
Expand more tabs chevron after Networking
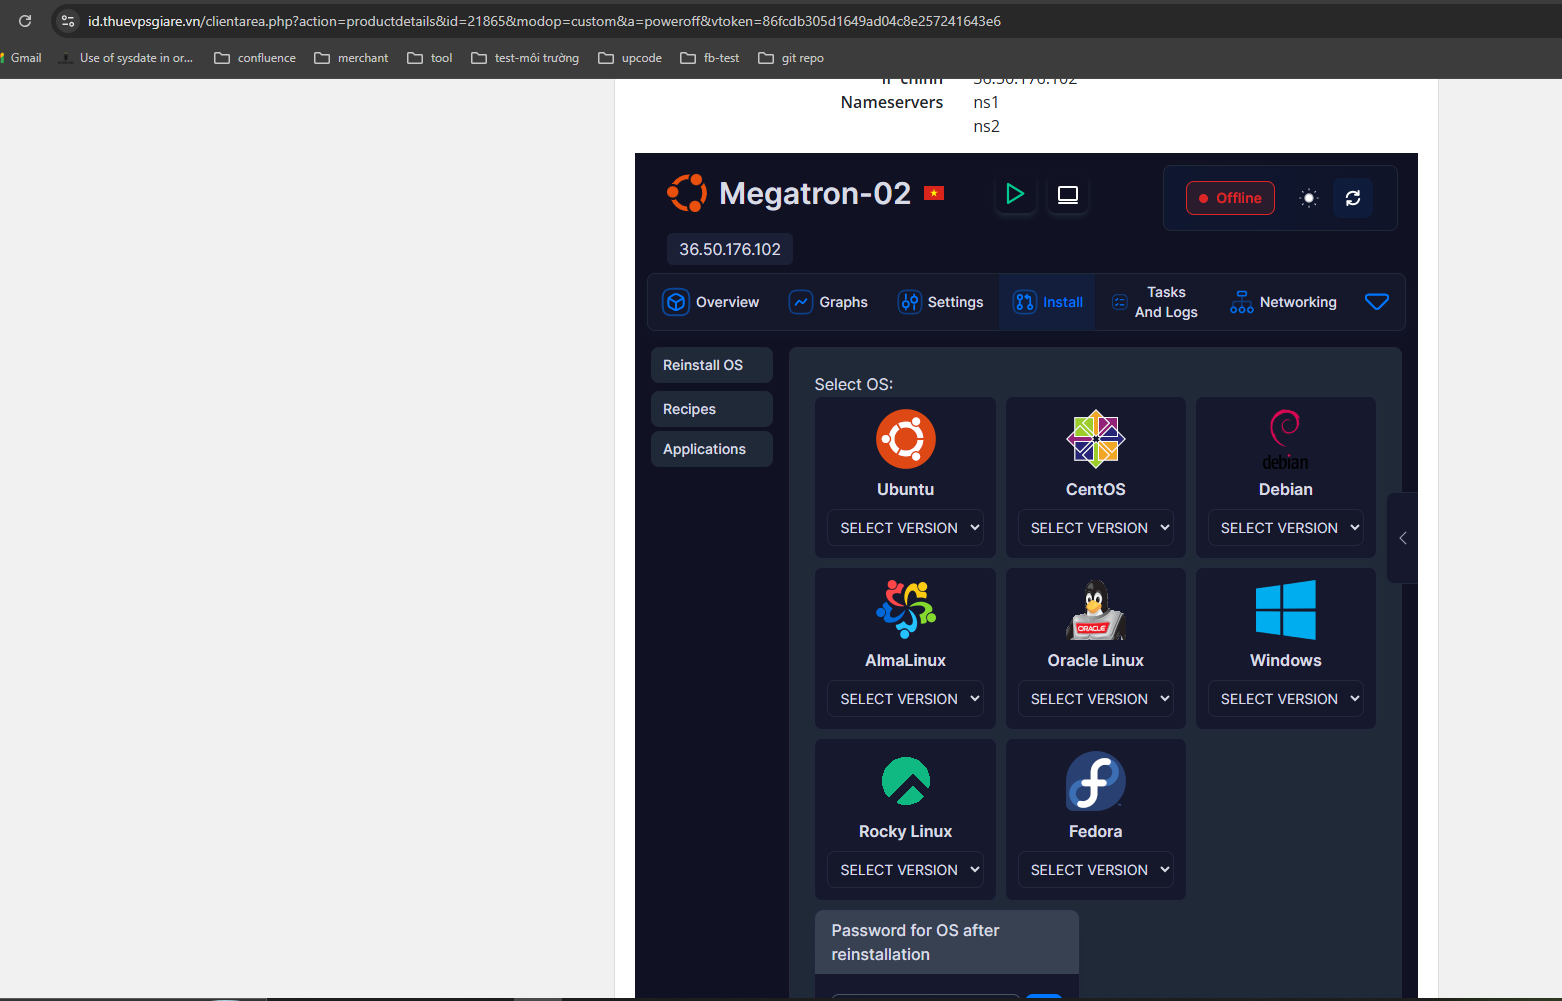point(1377,302)
